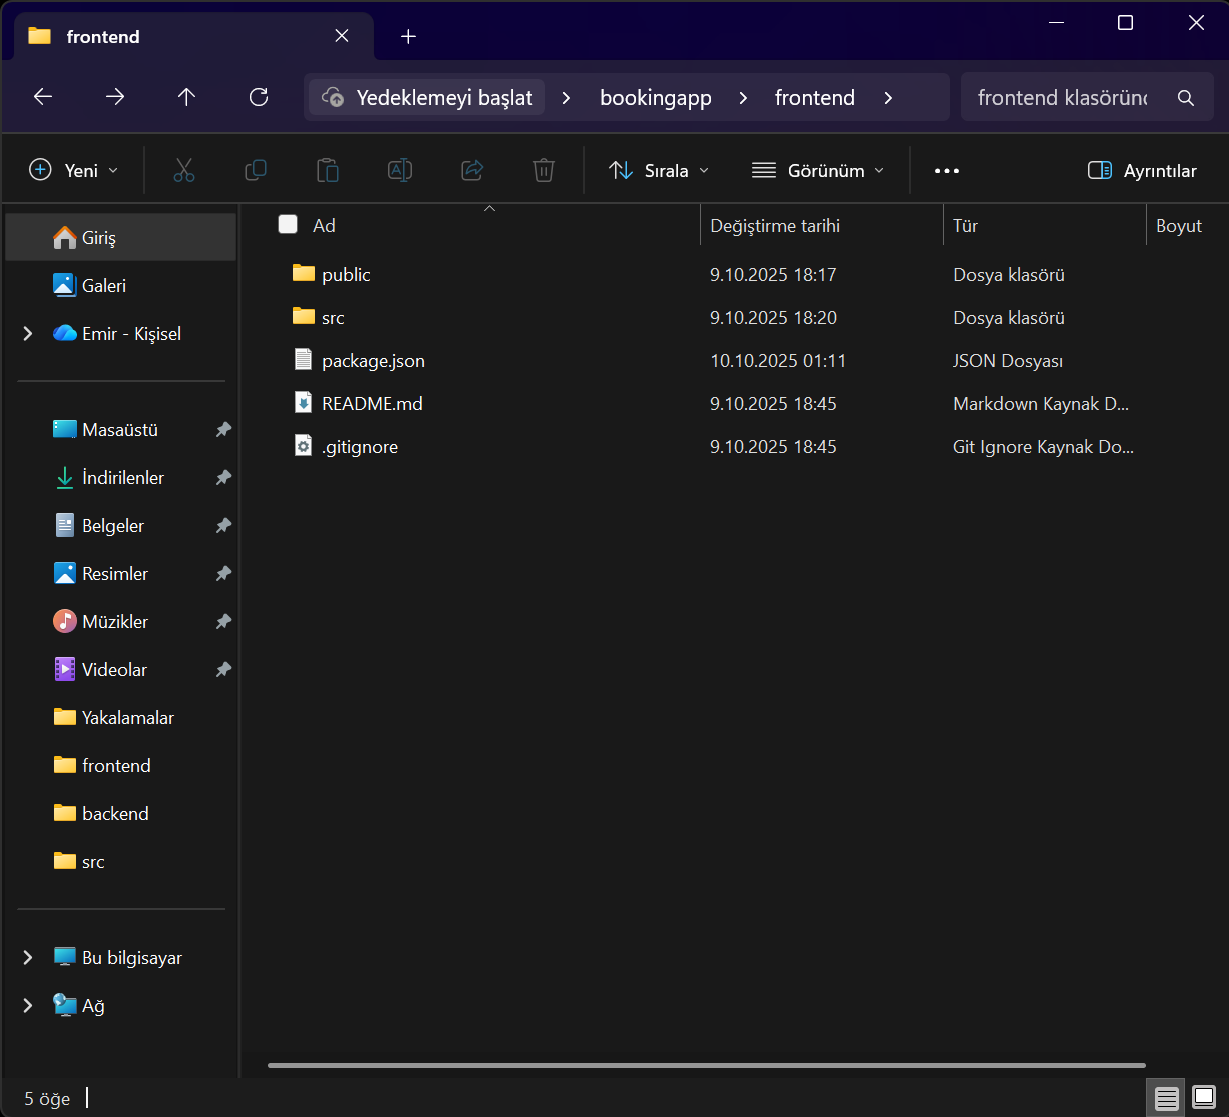The image size is (1229, 1117).
Task: Click the Share icon in toolbar
Action: [x=472, y=170]
